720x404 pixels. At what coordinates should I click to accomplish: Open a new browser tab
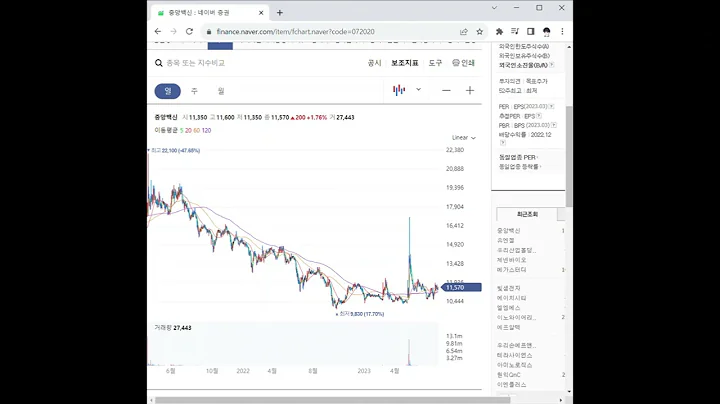tap(280, 13)
